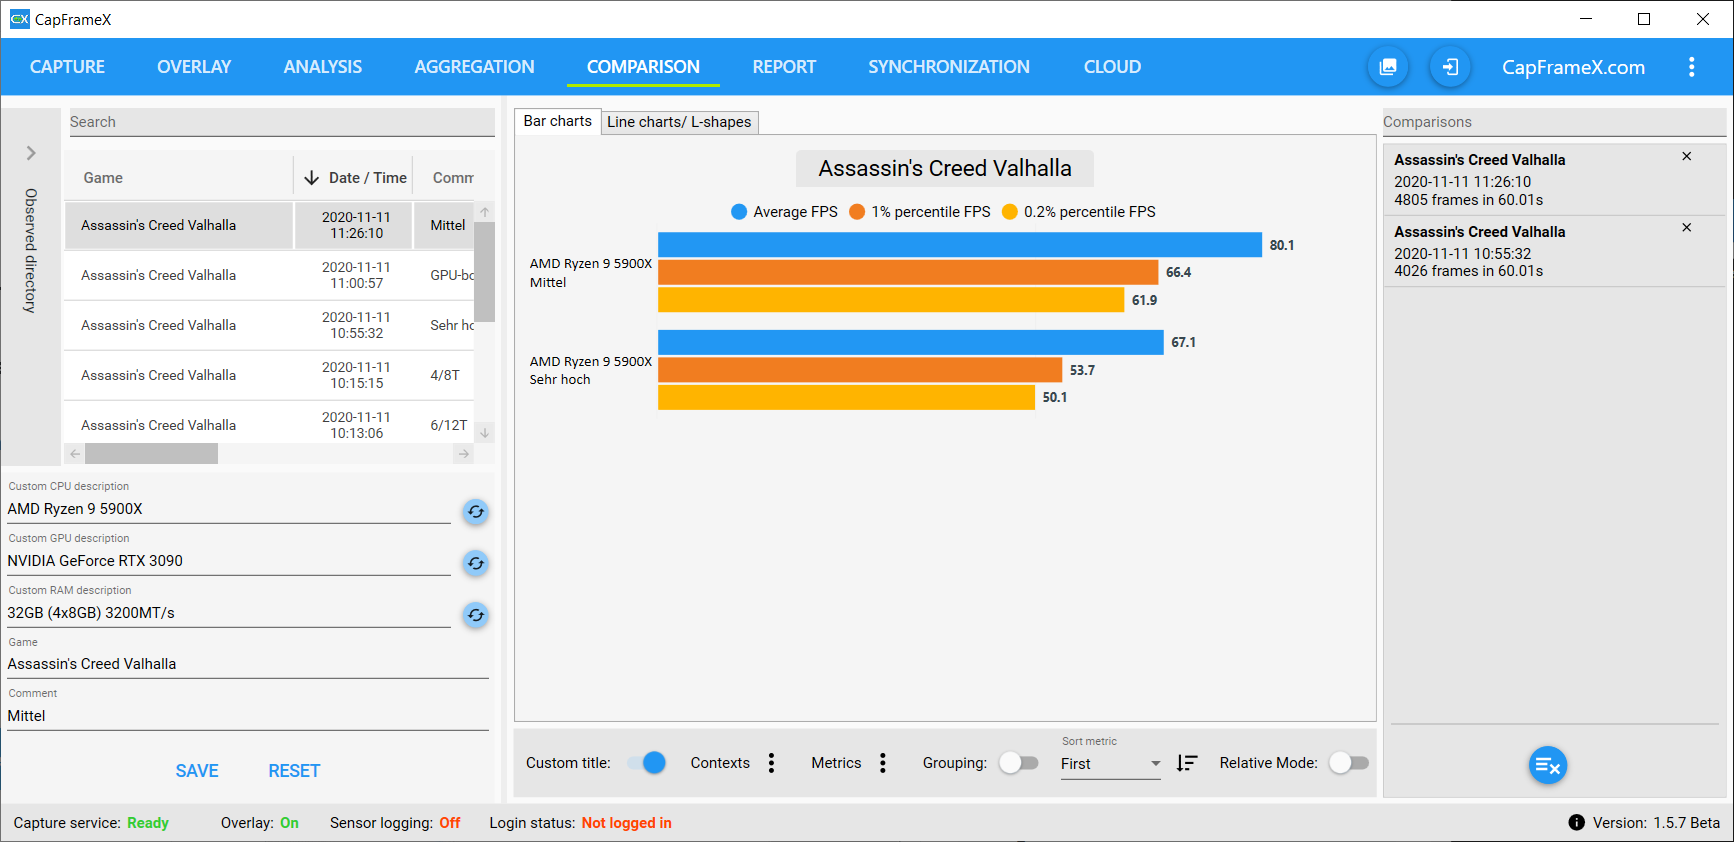Click the 1% percentile FPS legend swatch
The image size is (1734, 842).
(x=857, y=212)
